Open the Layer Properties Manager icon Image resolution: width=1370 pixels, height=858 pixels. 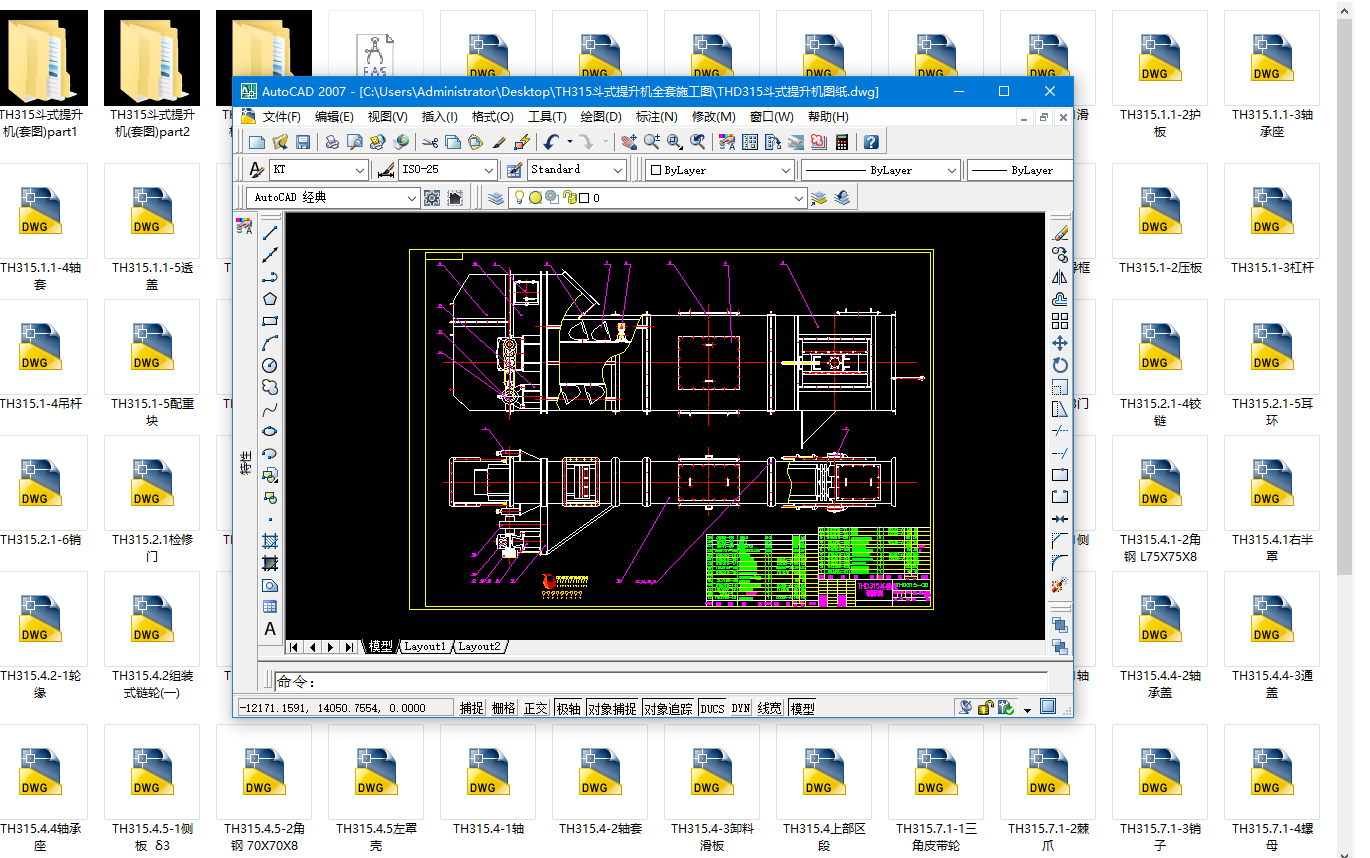click(x=496, y=198)
